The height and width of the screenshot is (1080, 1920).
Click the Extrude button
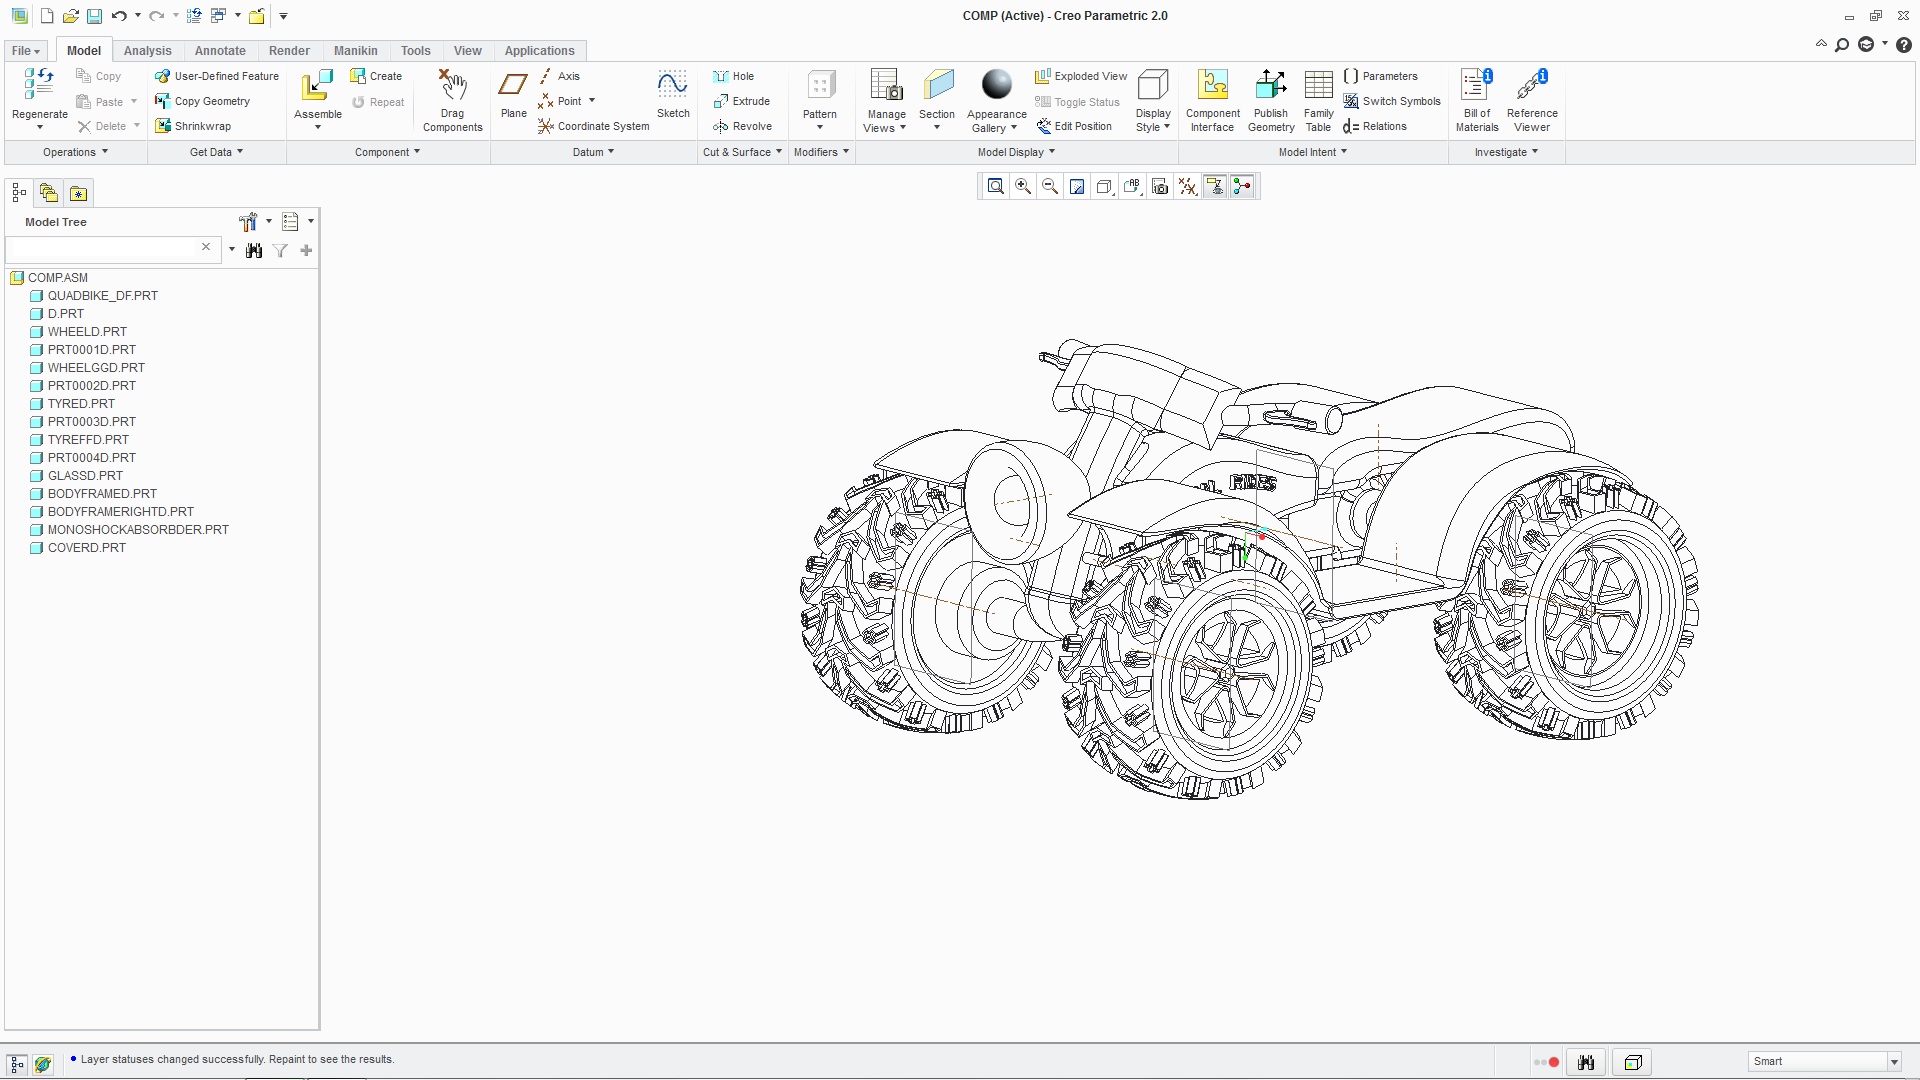tap(741, 102)
